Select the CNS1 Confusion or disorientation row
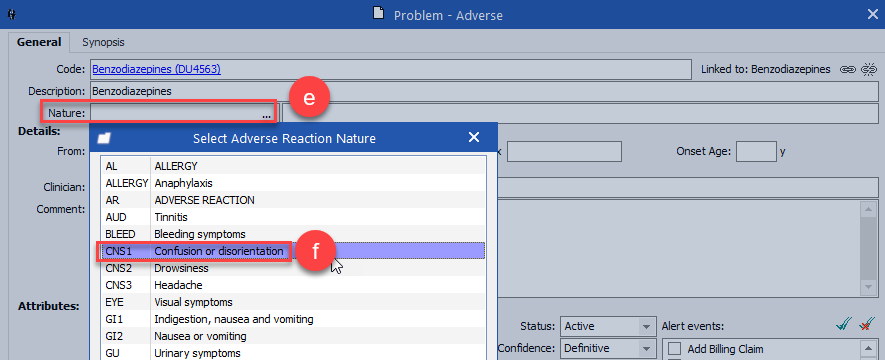The image size is (885, 360). pos(293,251)
